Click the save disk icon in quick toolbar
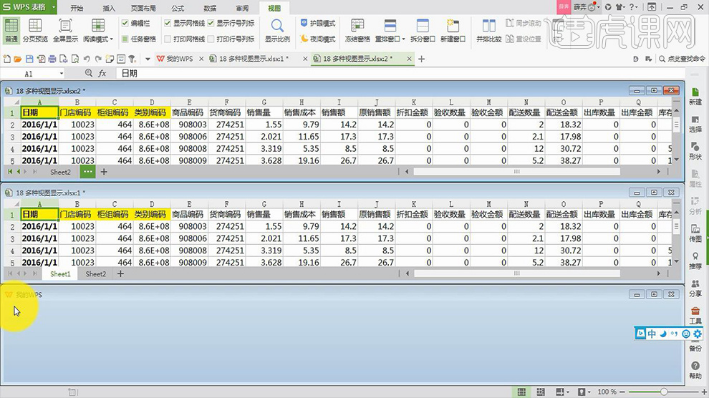This screenshot has width=709, height=399. pos(29,59)
